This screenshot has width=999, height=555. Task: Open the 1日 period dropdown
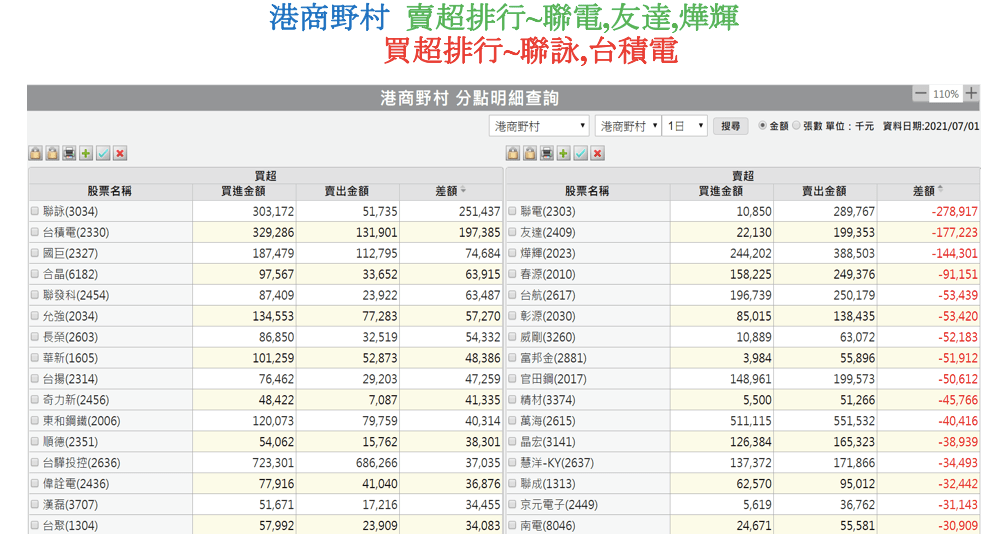coord(686,126)
